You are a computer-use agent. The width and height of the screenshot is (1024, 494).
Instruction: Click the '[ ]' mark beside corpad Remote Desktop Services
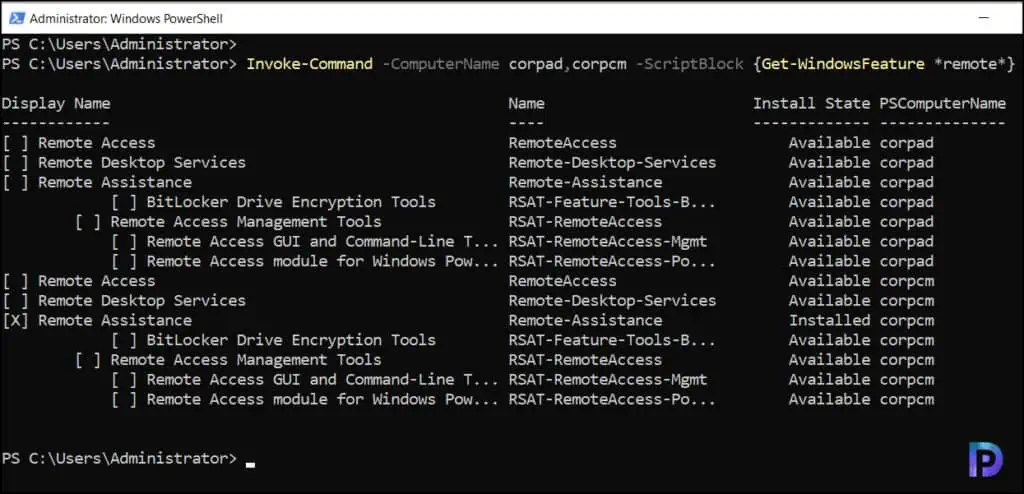15,162
